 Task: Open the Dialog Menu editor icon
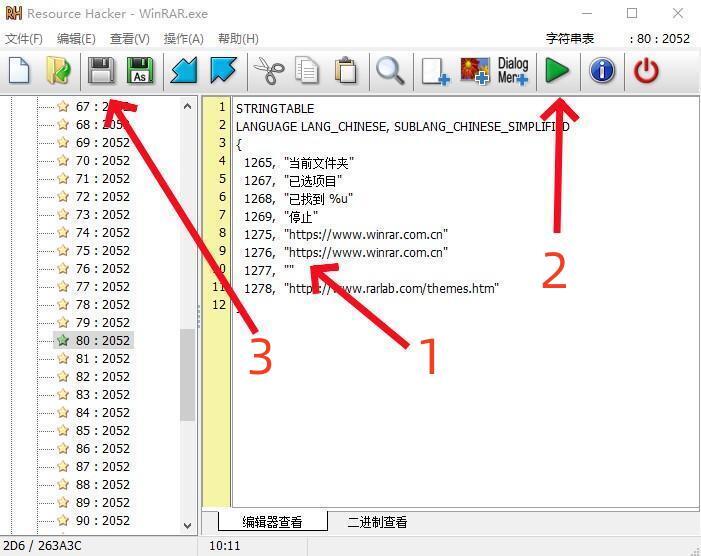tap(513, 71)
